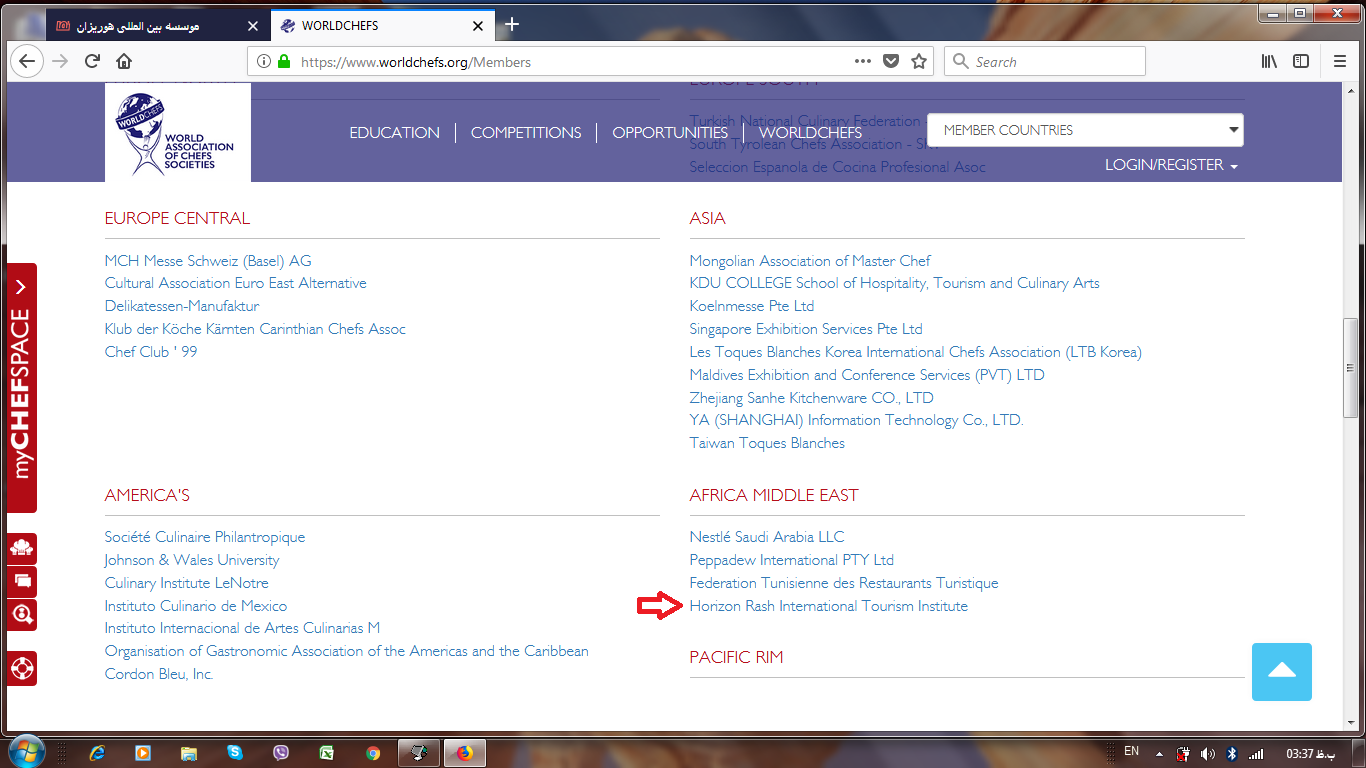Save page to Pocket icon
1366x768 pixels.
click(x=891, y=61)
